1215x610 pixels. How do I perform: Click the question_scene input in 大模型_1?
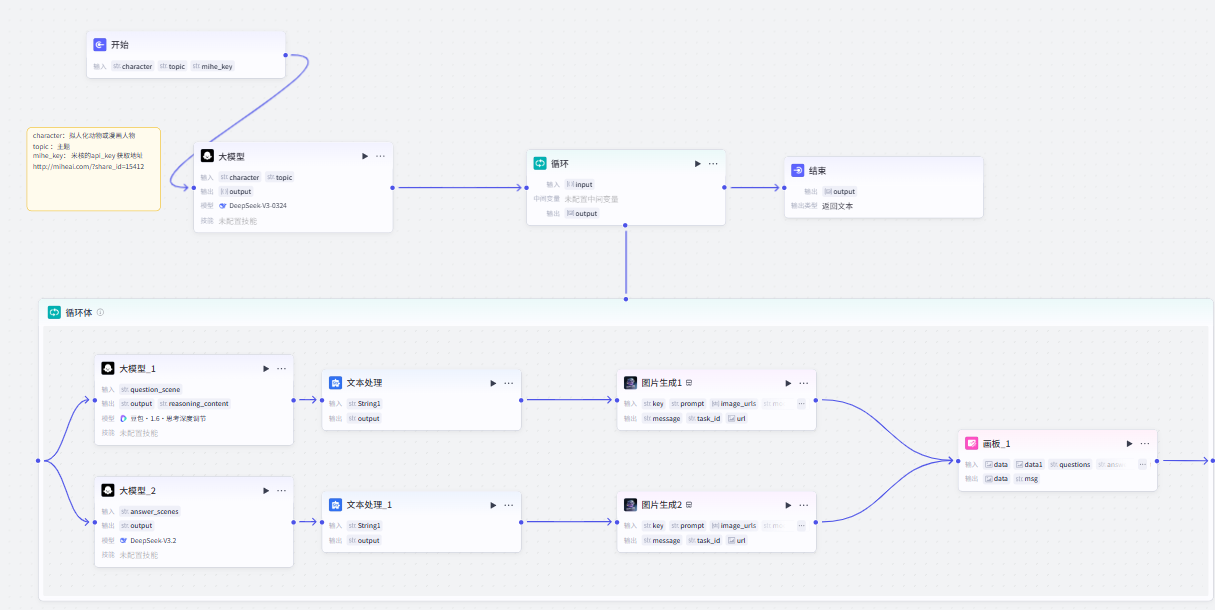[x=150, y=390]
